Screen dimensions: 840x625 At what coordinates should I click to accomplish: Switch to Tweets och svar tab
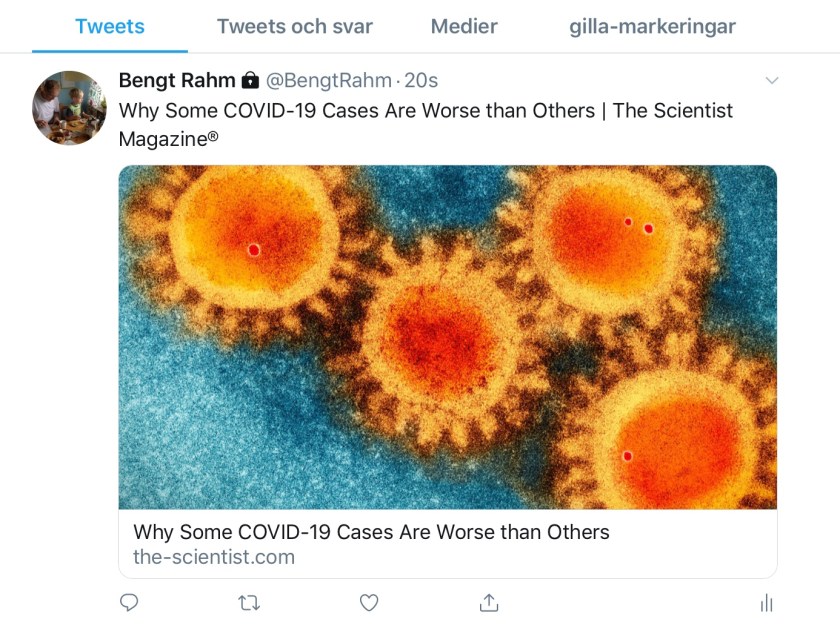point(294,27)
